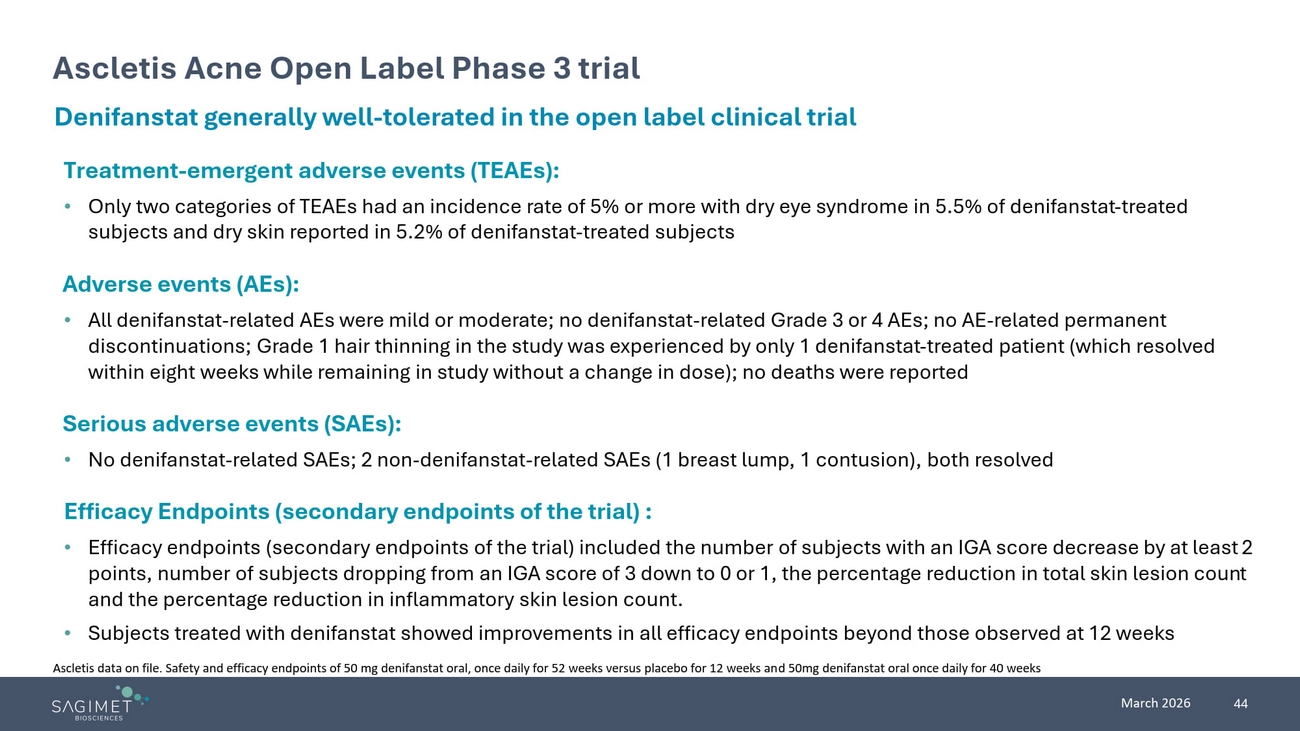The image size is (1300, 731).
Task: Click the 'Serious adverse events (SAEs):' heading
Action: click(x=231, y=424)
